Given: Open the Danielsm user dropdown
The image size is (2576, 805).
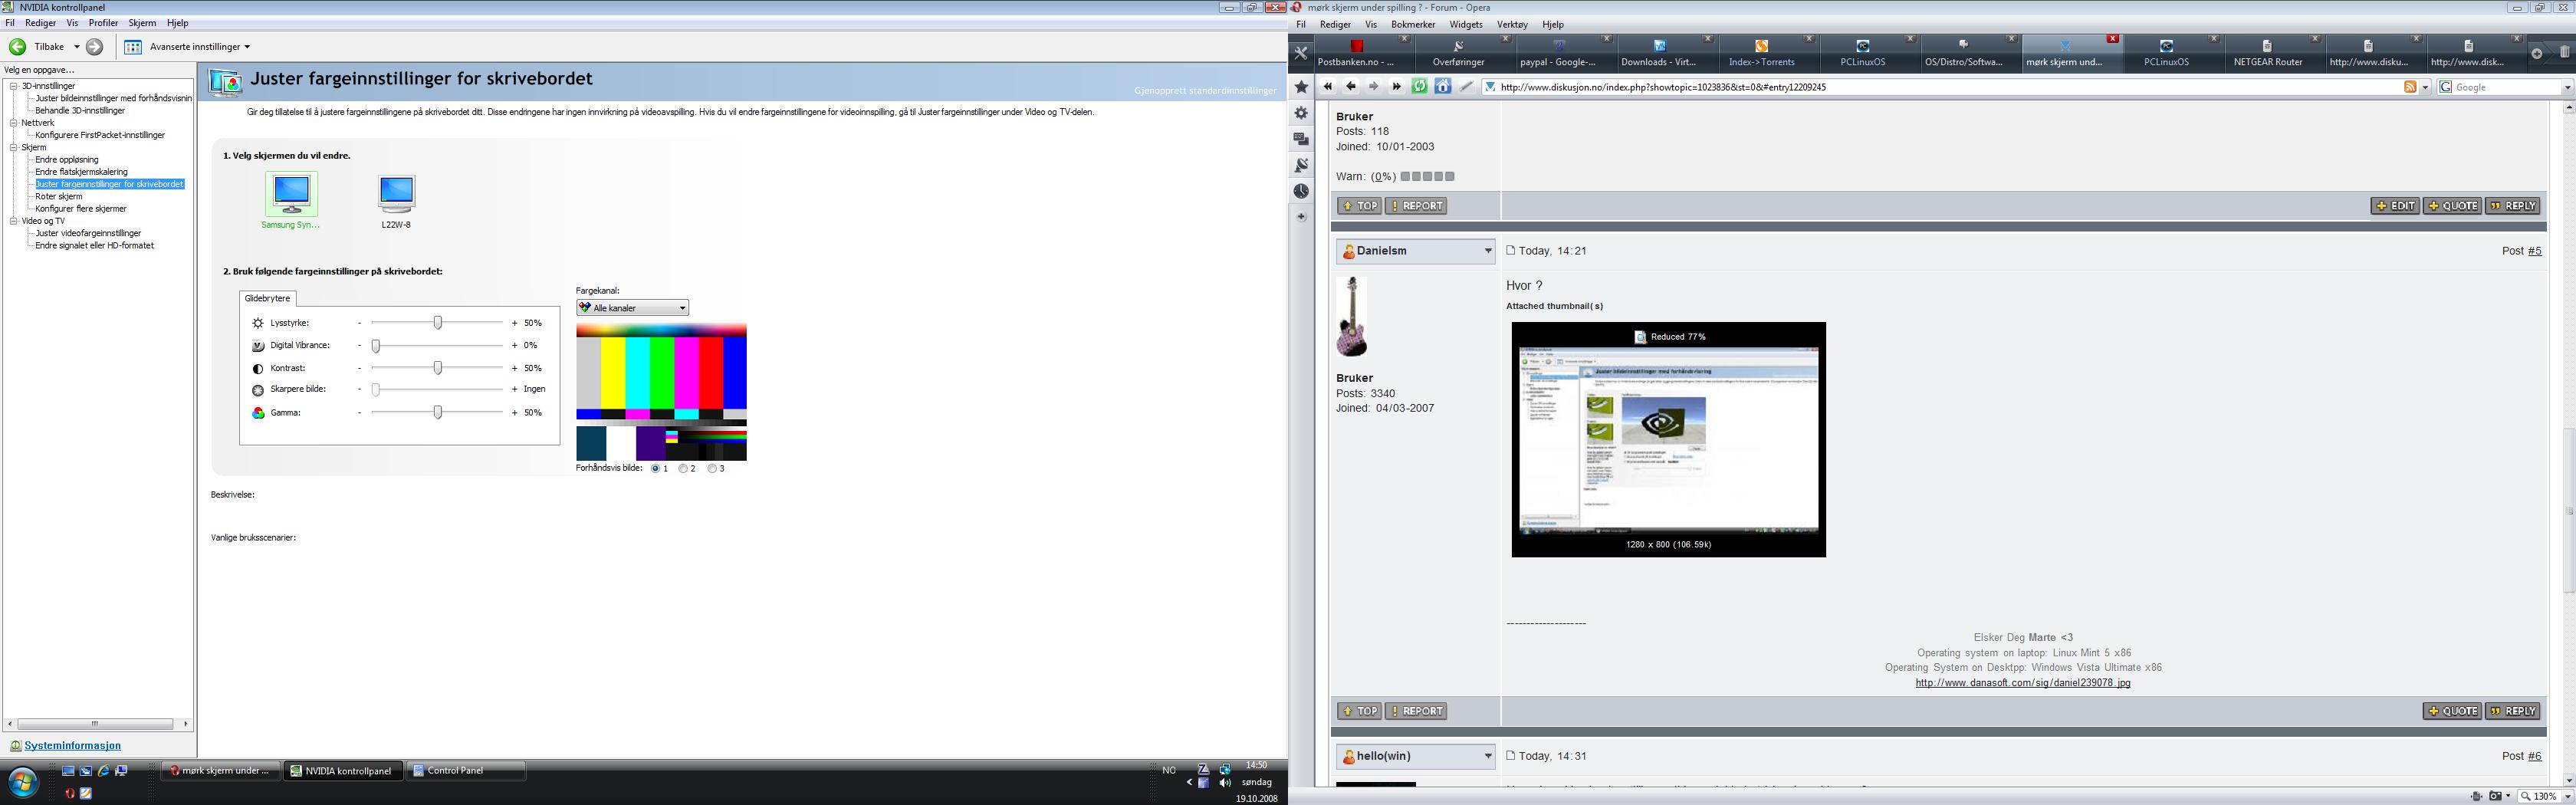Looking at the screenshot, I should [1488, 251].
